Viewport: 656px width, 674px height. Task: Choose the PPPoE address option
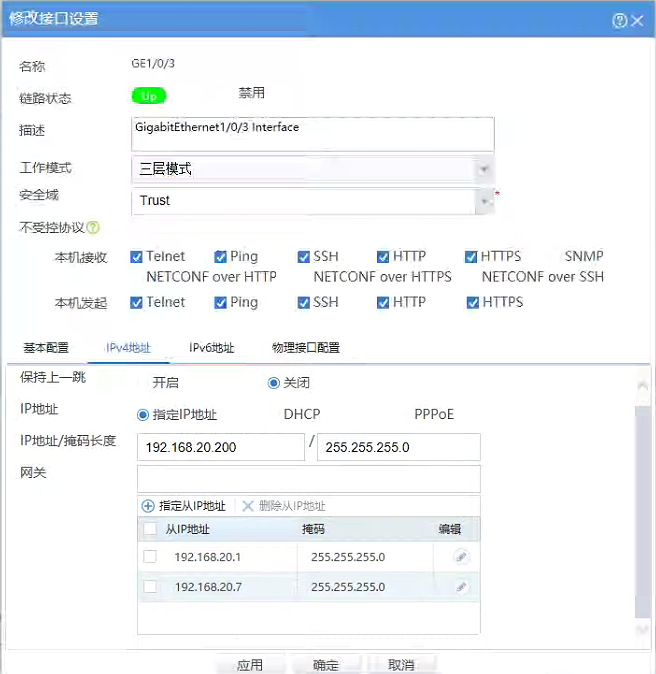[434, 414]
